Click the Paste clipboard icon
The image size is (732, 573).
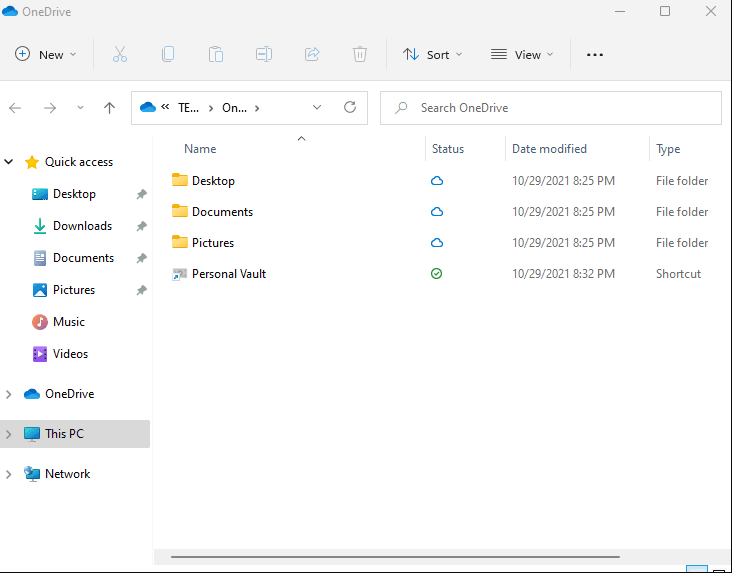[216, 55]
